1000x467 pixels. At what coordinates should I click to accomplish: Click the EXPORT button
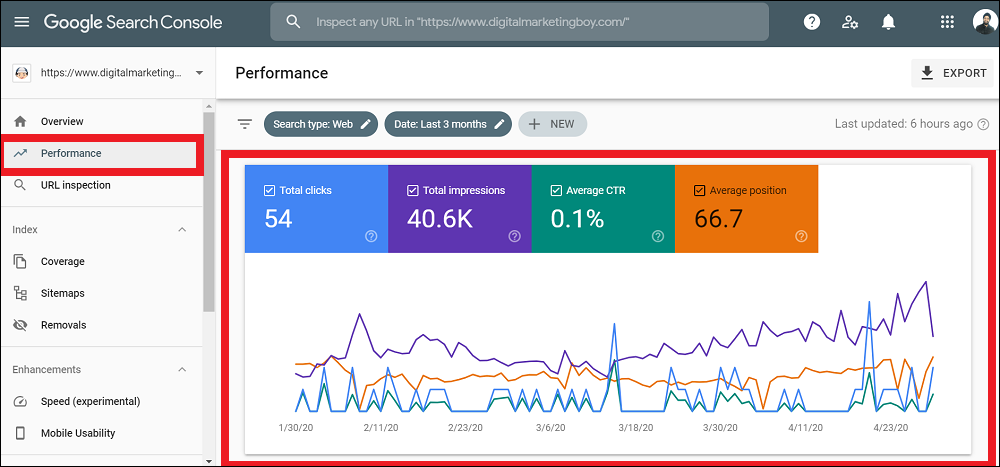click(x=953, y=73)
